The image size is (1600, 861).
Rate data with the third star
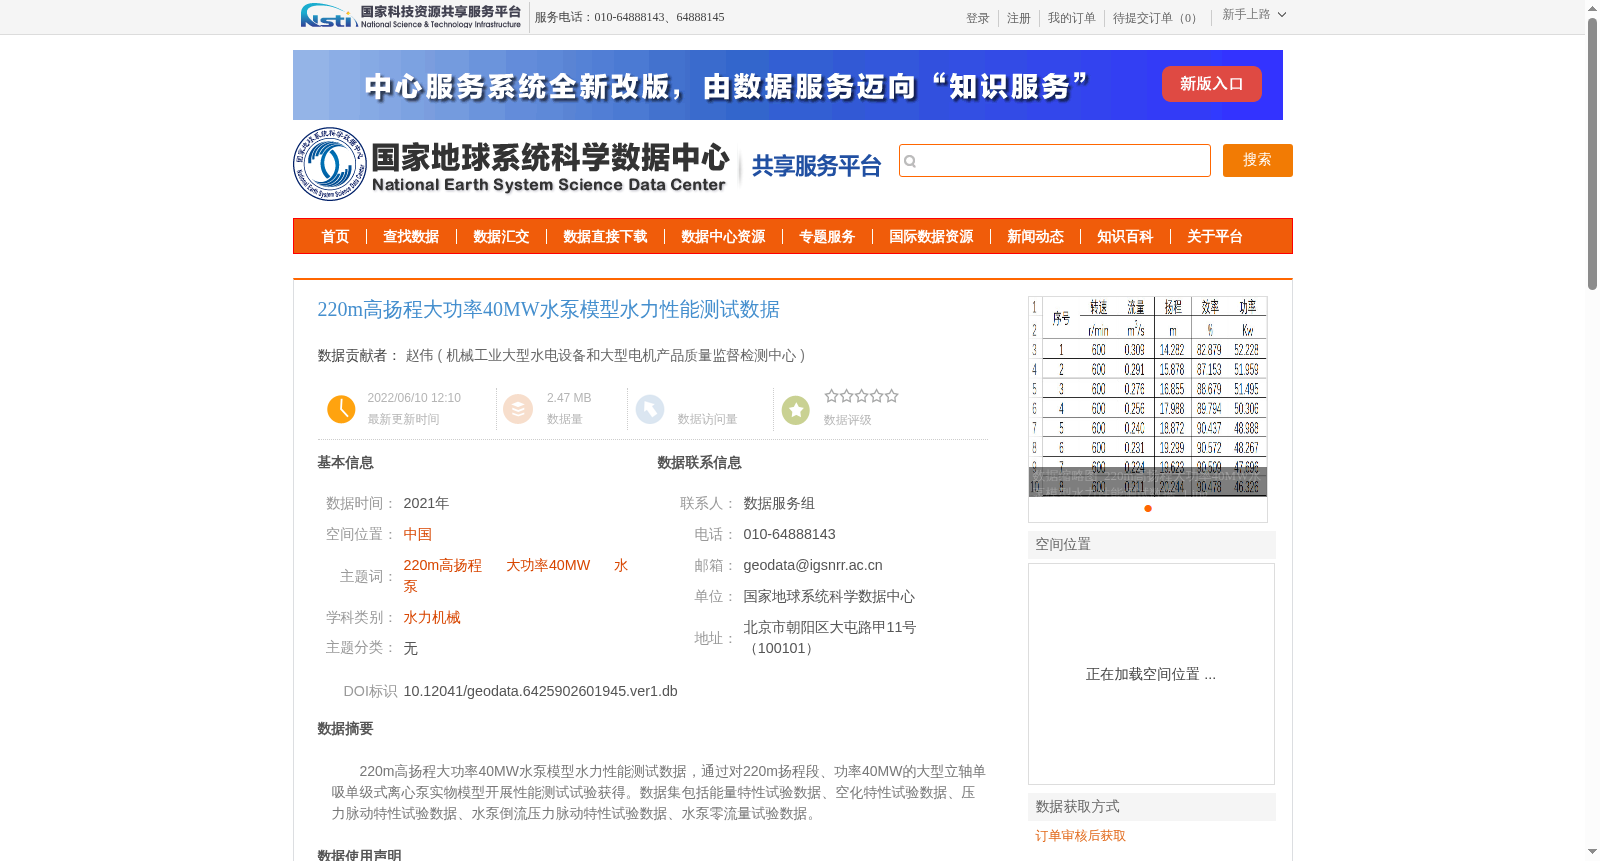pos(861,396)
